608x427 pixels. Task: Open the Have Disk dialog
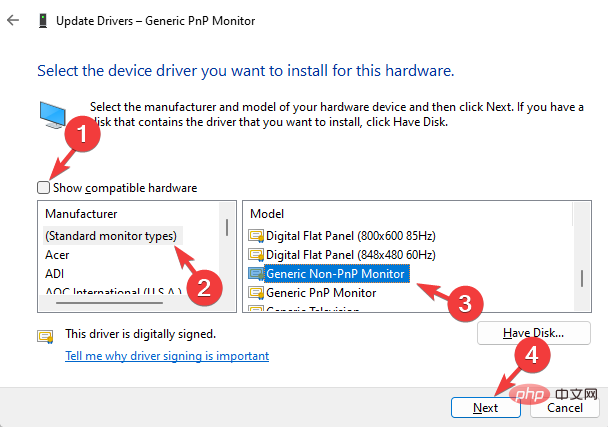[x=534, y=333]
